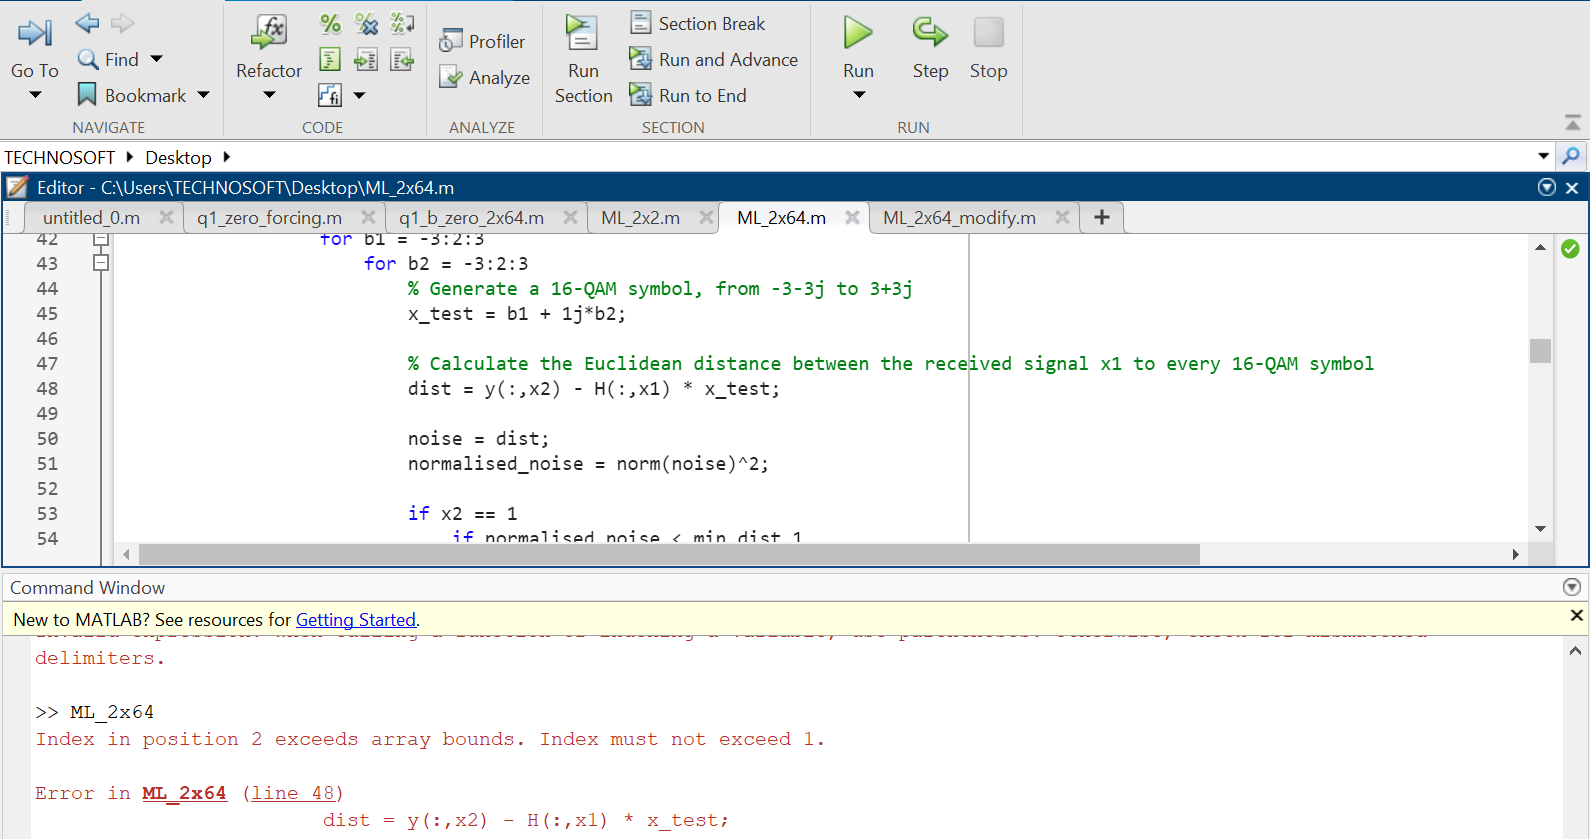The width and height of the screenshot is (1590, 839).
Task: Open the Go To dropdown arrow
Action: click(35, 95)
